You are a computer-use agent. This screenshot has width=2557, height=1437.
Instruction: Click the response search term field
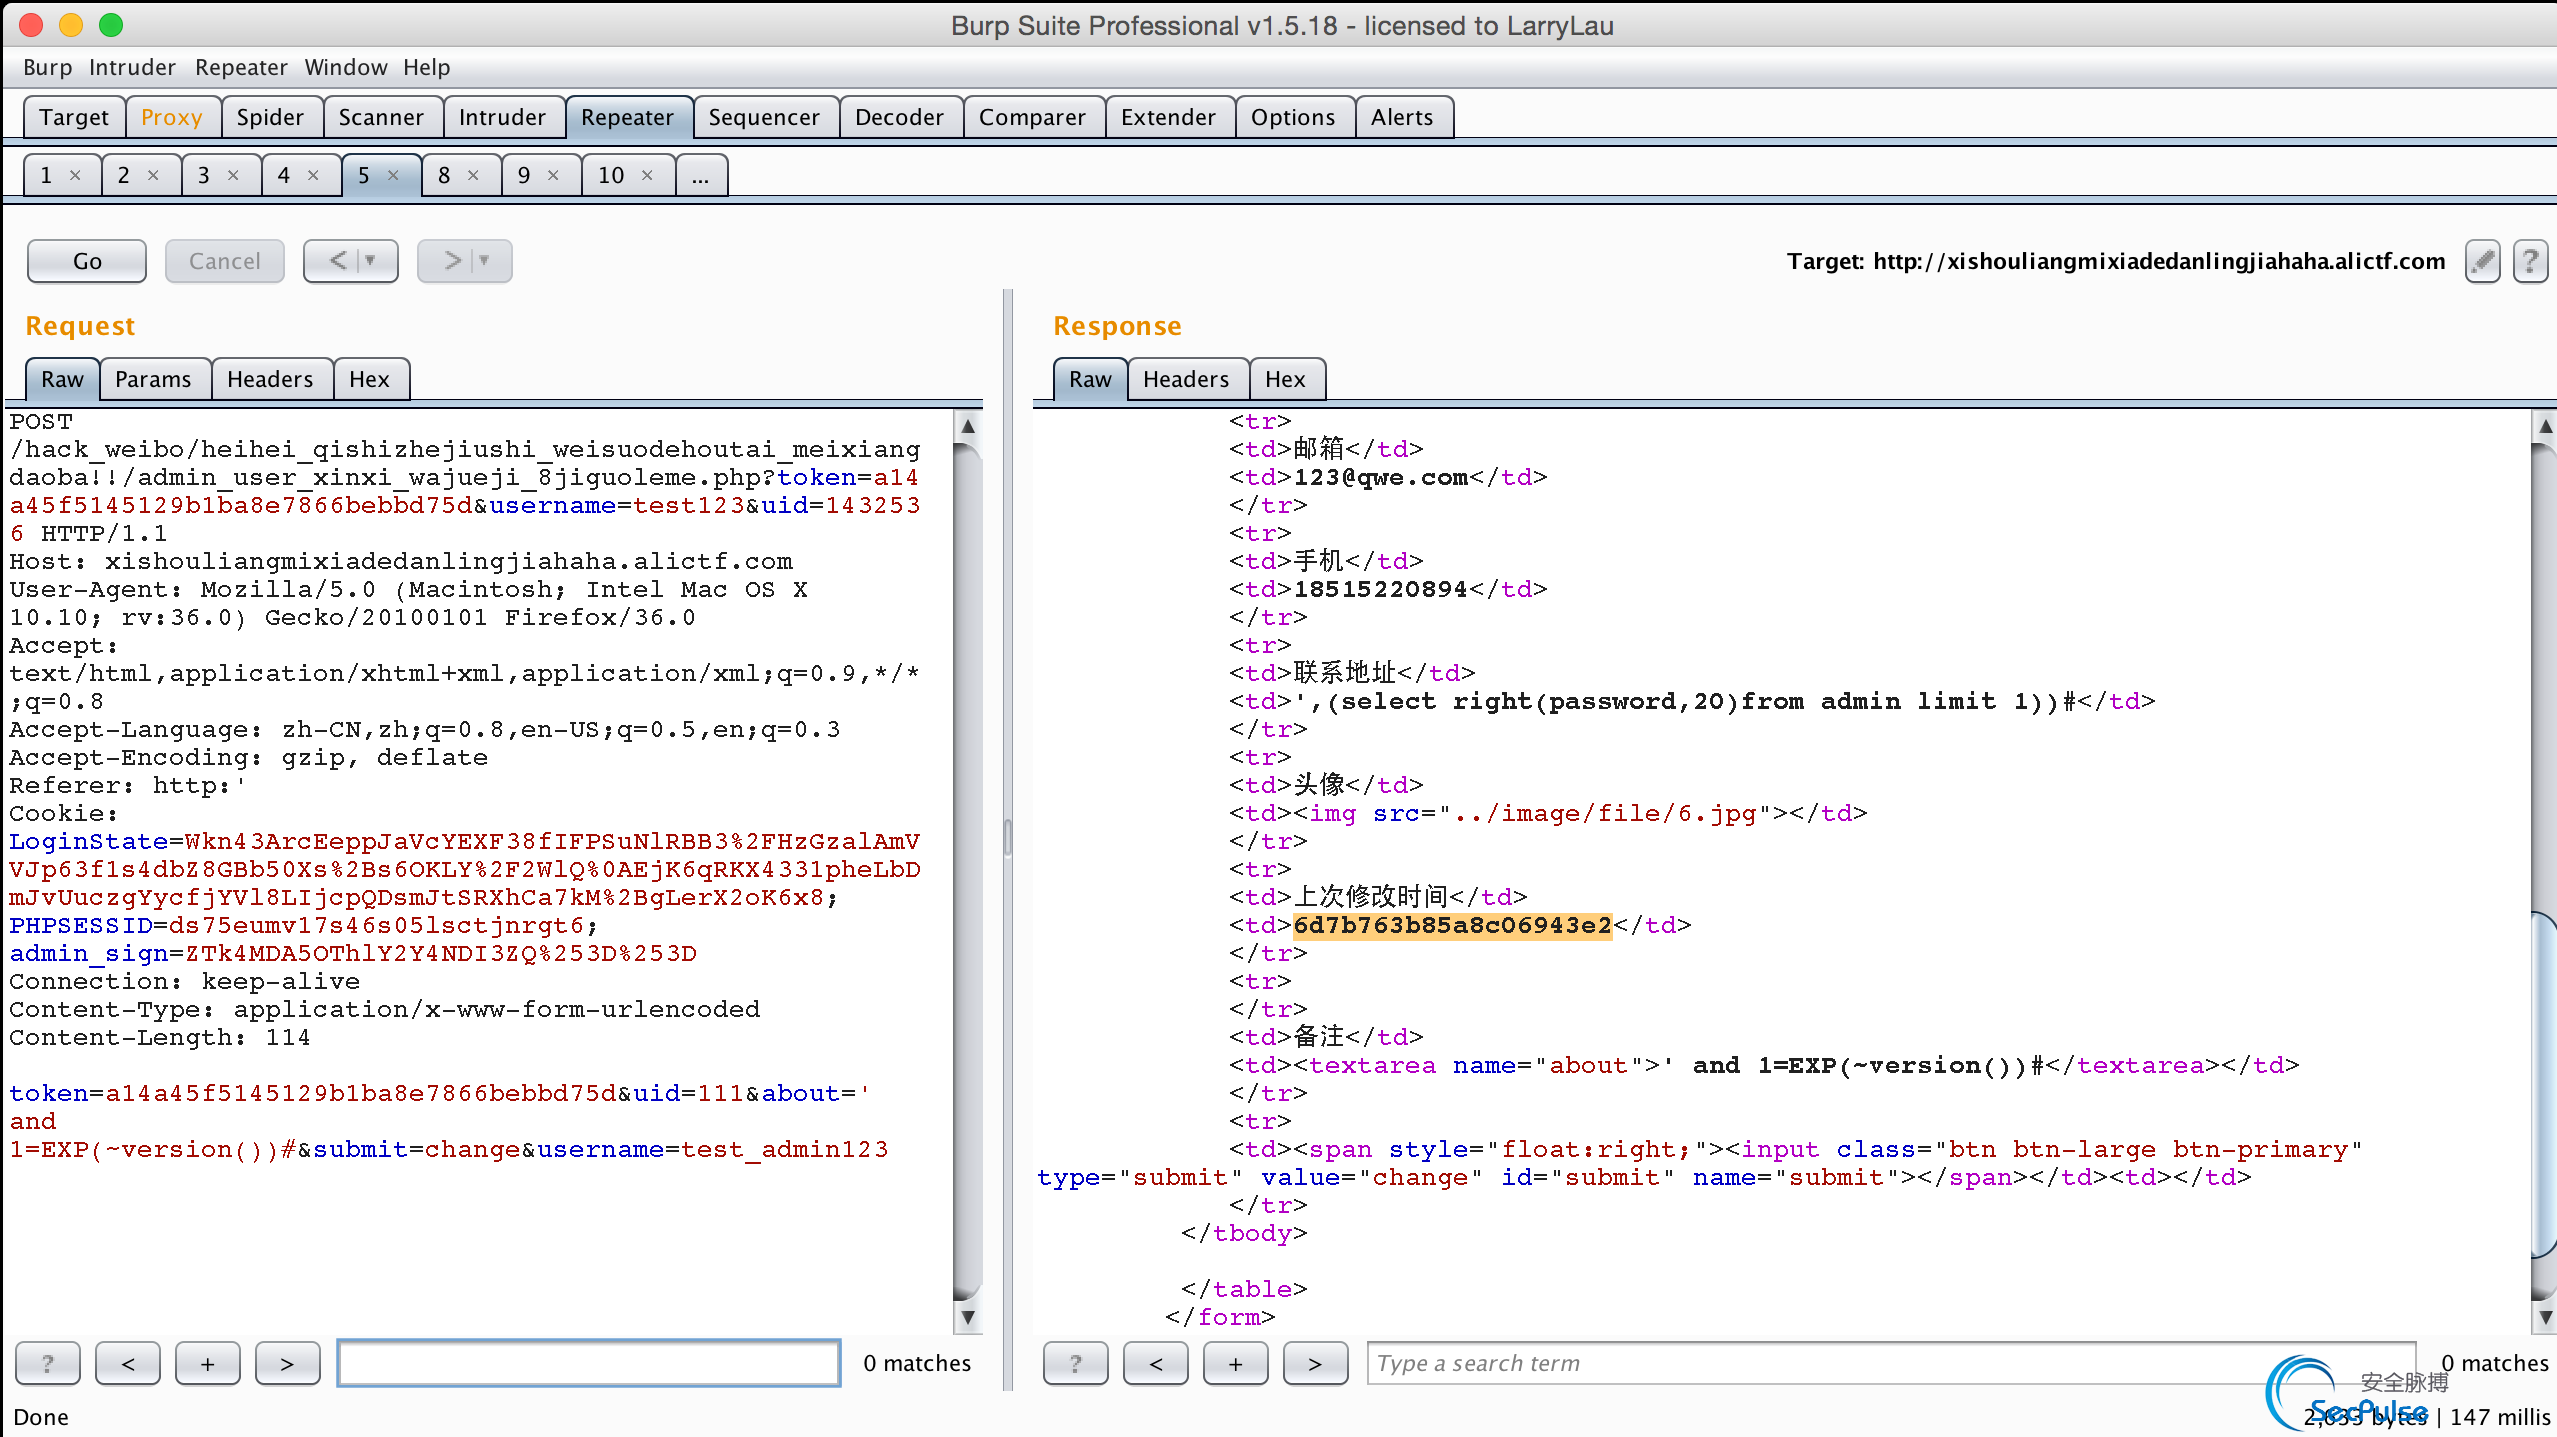(x=1890, y=1363)
